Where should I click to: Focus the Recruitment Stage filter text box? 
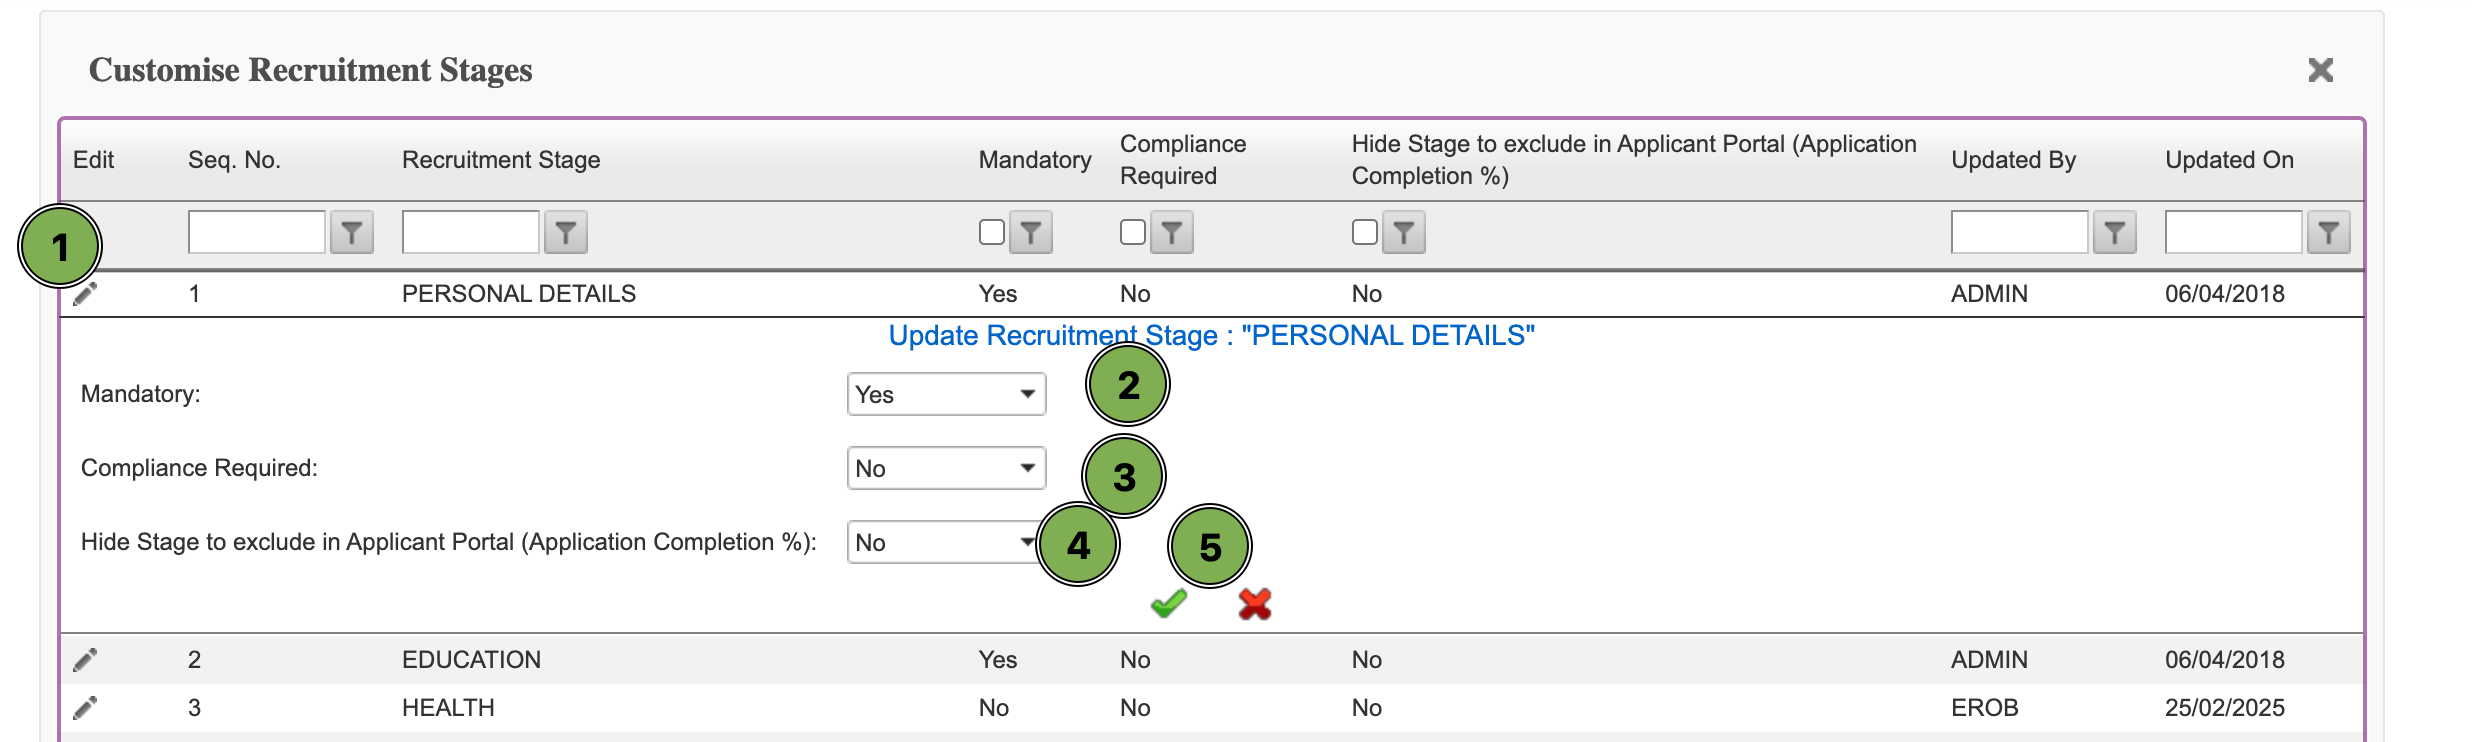(471, 232)
